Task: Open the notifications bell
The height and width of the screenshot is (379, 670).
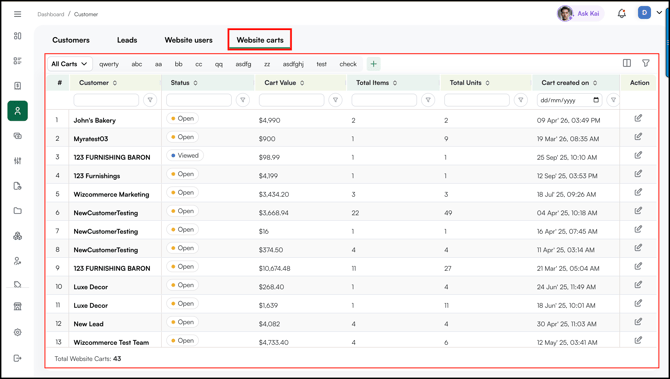Action: click(x=622, y=14)
